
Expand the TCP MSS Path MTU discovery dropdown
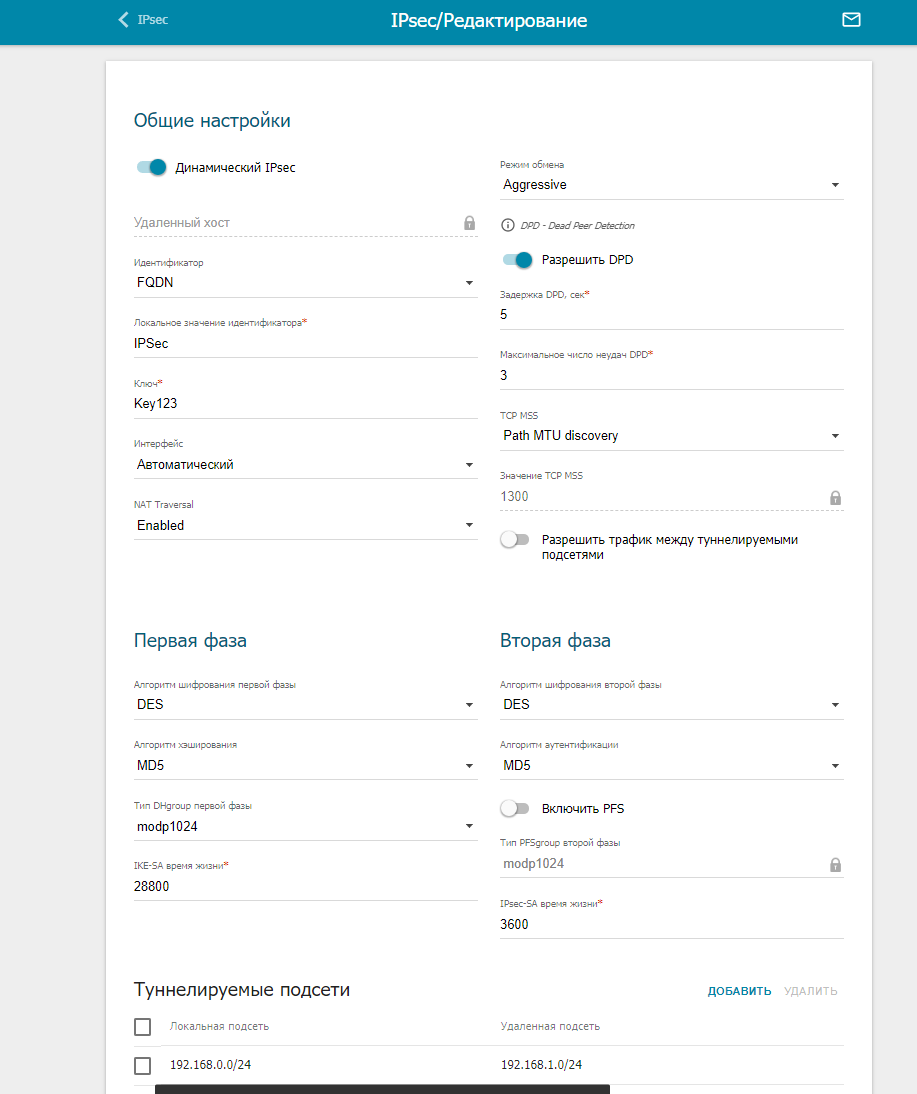(671, 436)
